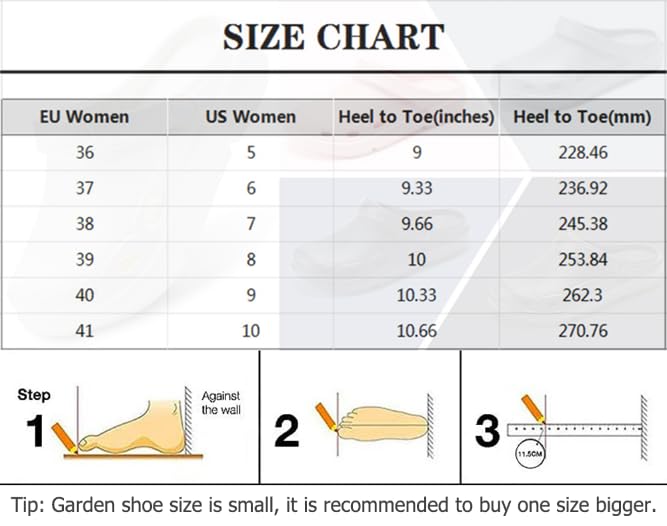
Task: Click the 11.5CM circle callout
Action: 530,454
